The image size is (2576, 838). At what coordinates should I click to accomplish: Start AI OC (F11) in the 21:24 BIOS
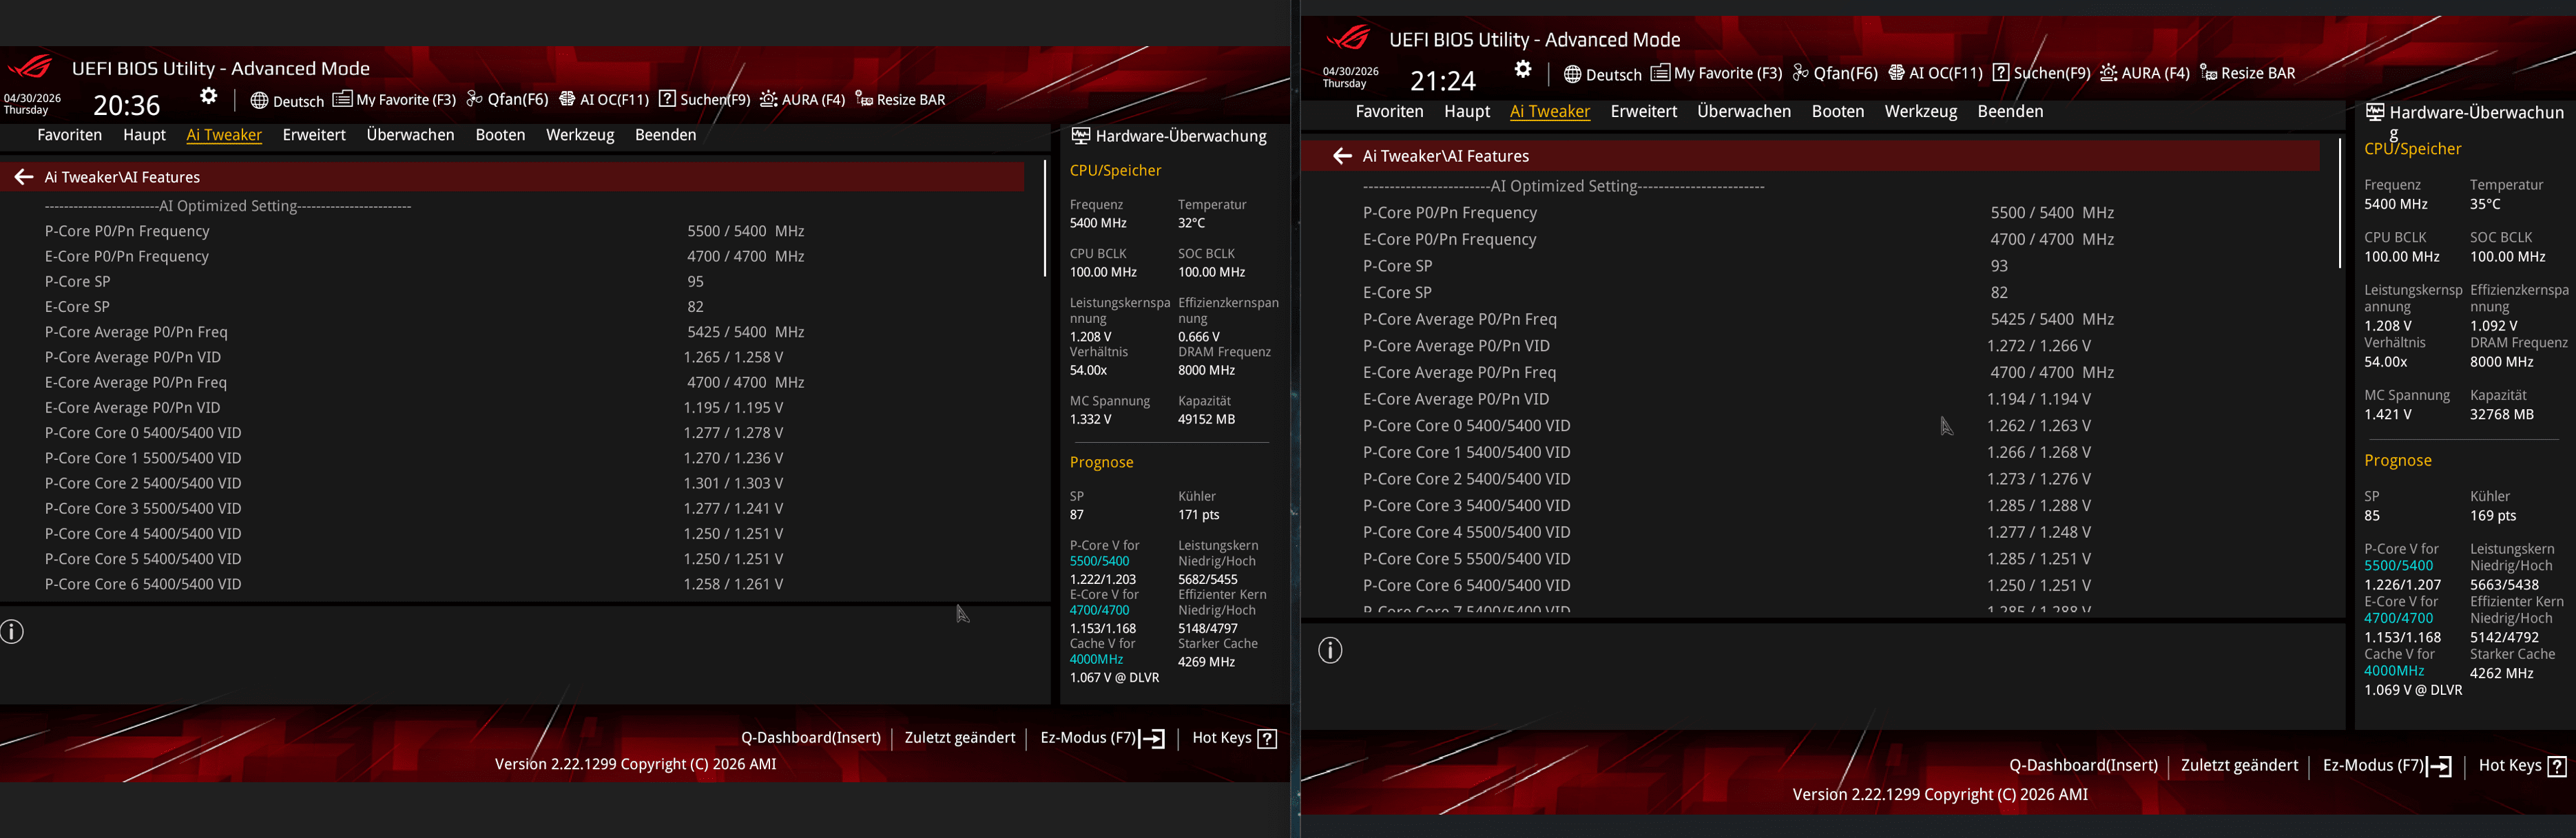point(1935,73)
